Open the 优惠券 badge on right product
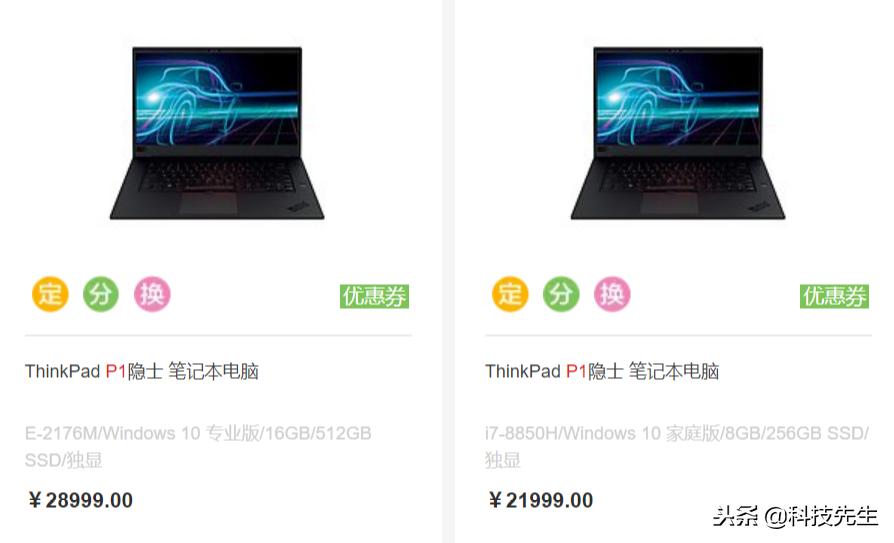This screenshot has width=894, height=543. click(835, 297)
